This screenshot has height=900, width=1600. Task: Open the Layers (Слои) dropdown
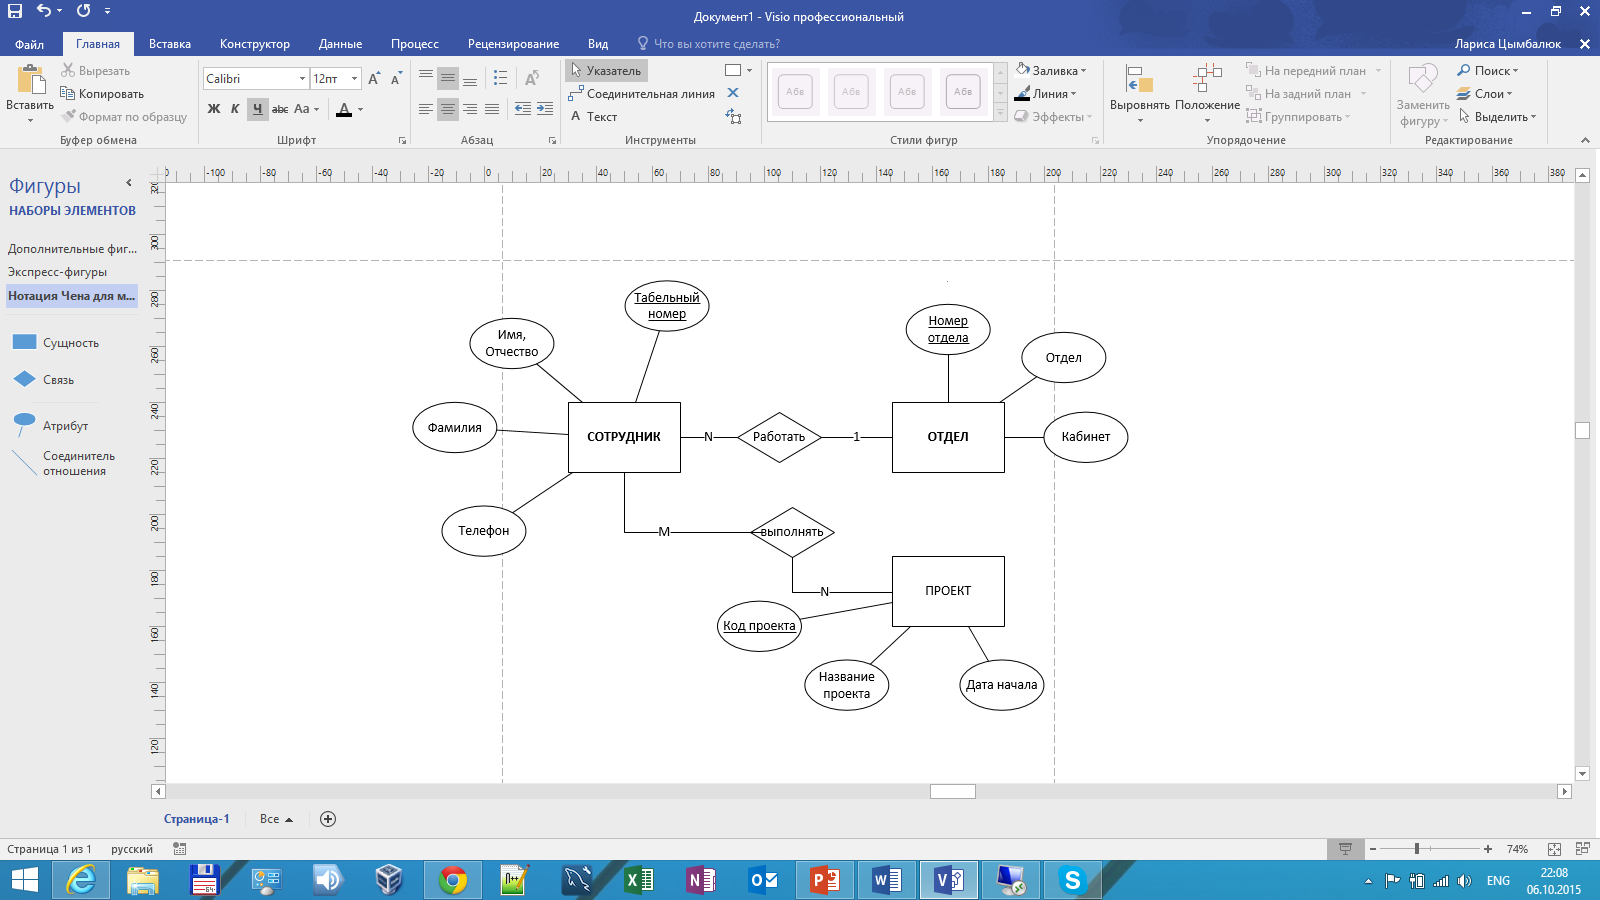1485,94
